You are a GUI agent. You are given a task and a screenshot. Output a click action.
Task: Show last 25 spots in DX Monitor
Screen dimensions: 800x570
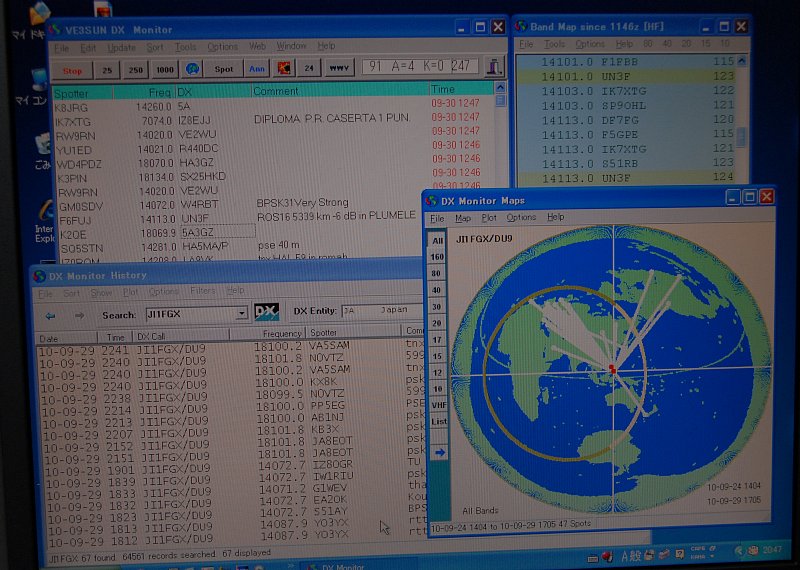(x=107, y=70)
